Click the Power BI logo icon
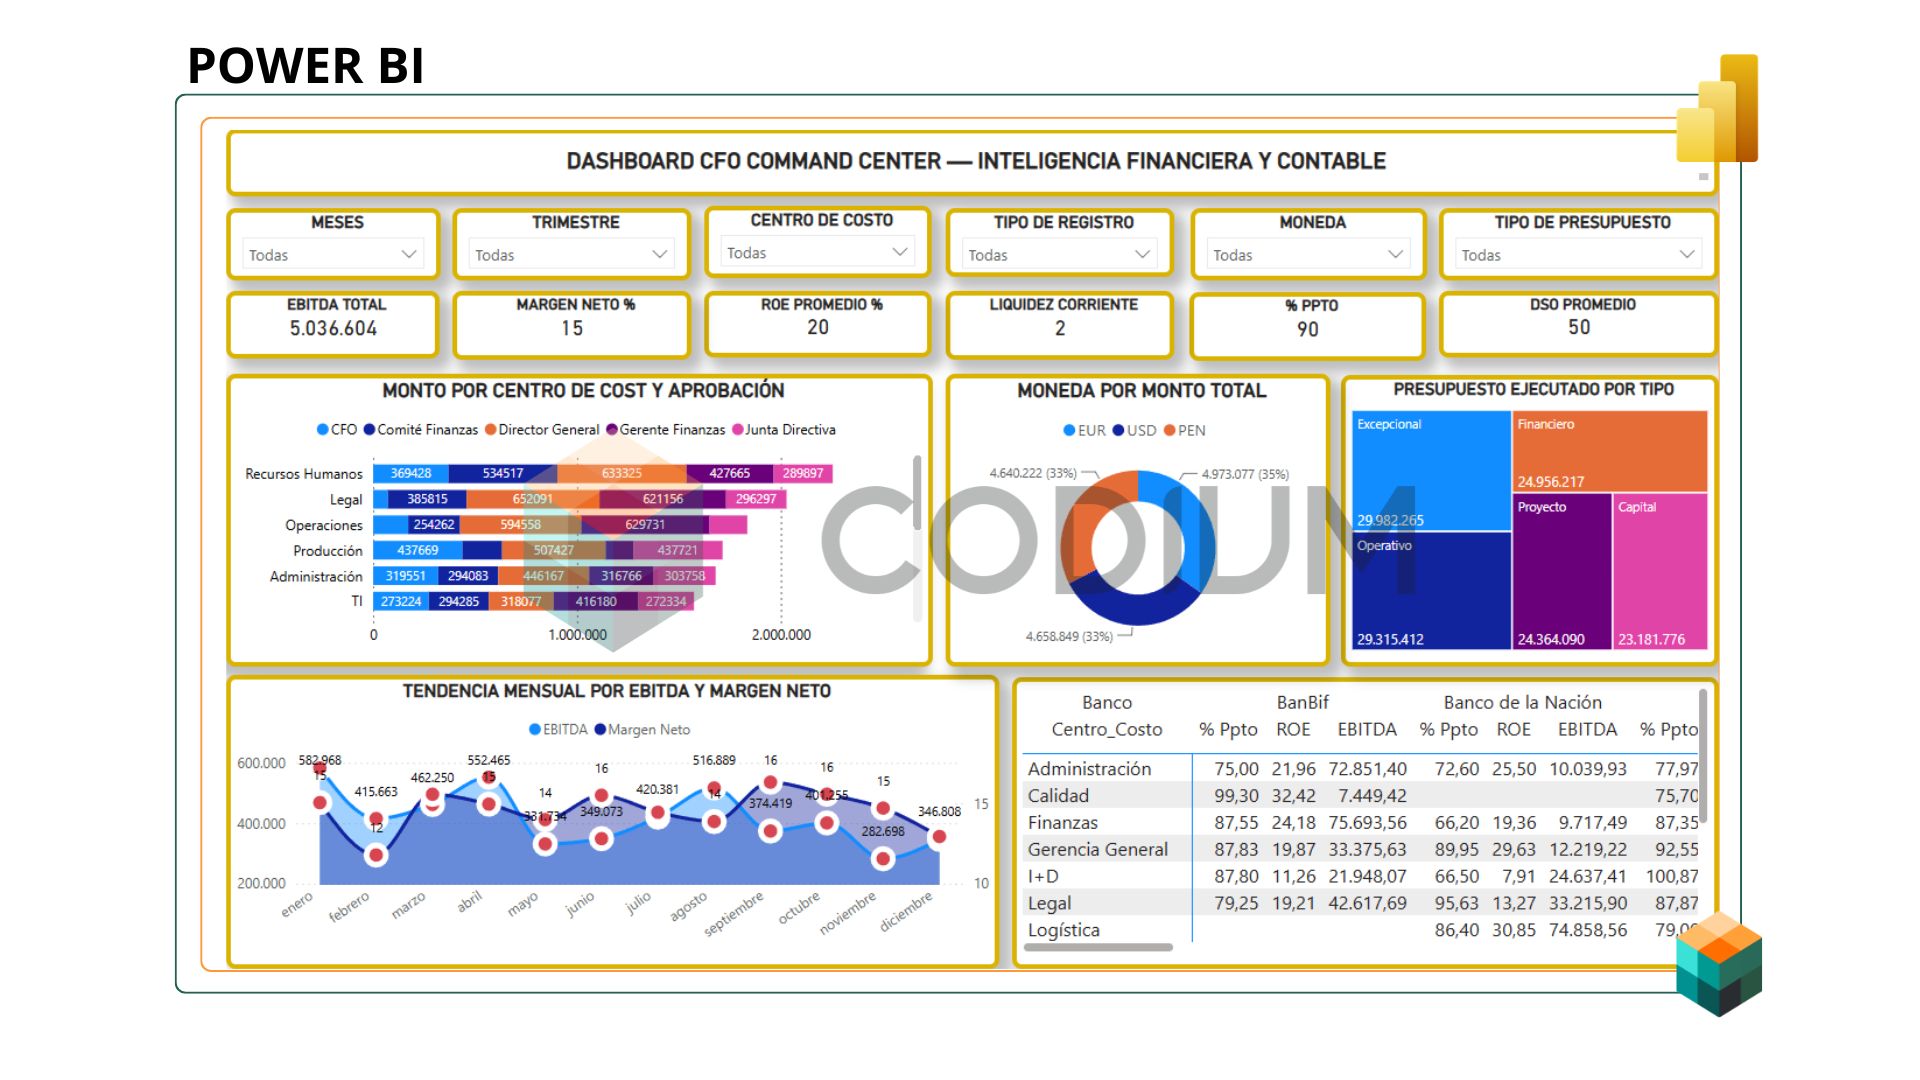The height and width of the screenshot is (1080, 1920). tap(1717, 108)
